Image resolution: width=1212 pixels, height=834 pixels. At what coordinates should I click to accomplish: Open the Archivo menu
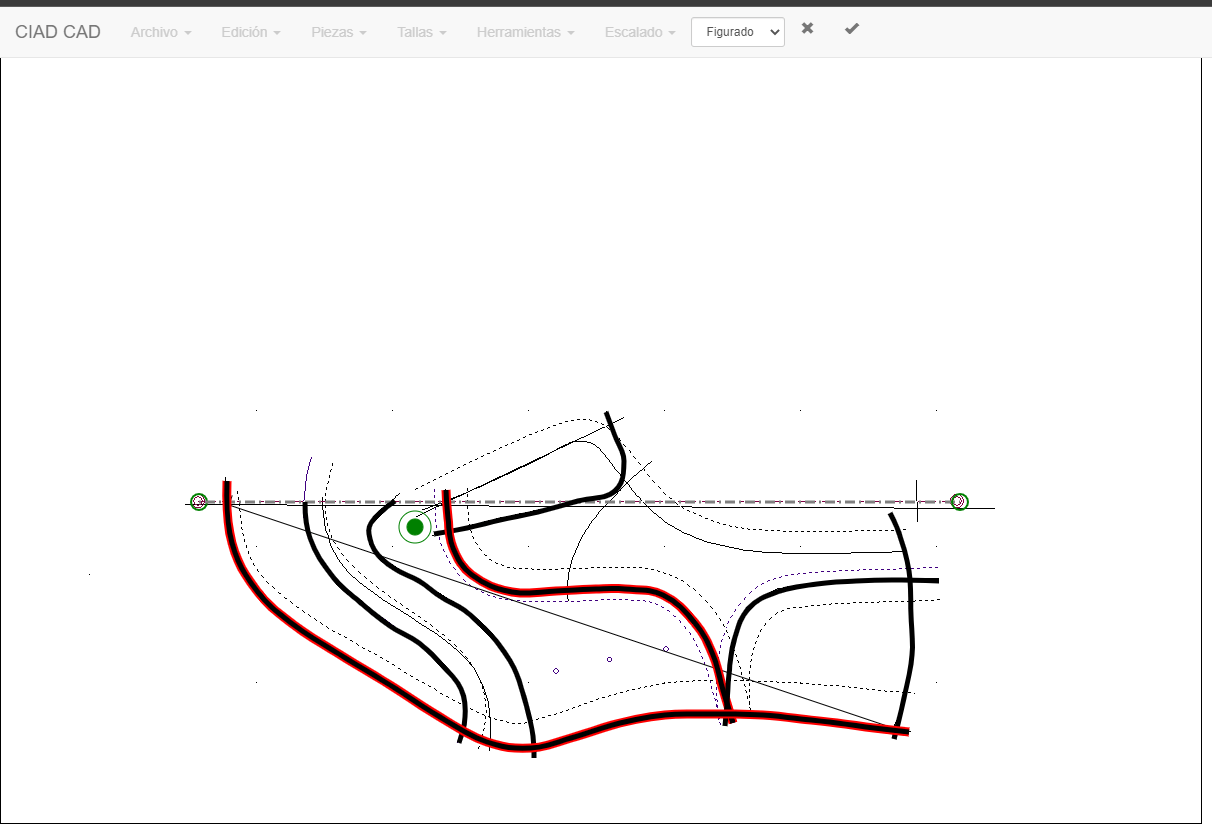(x=160, y=32)
